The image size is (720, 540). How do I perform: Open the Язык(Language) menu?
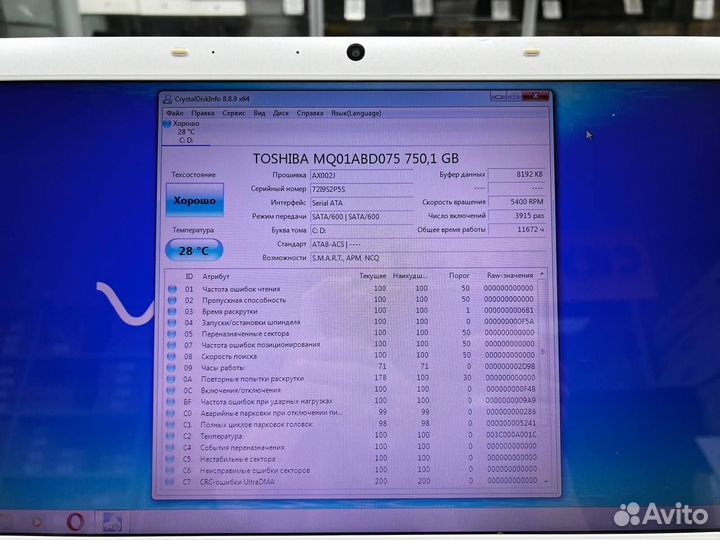(x=356, y=113)
